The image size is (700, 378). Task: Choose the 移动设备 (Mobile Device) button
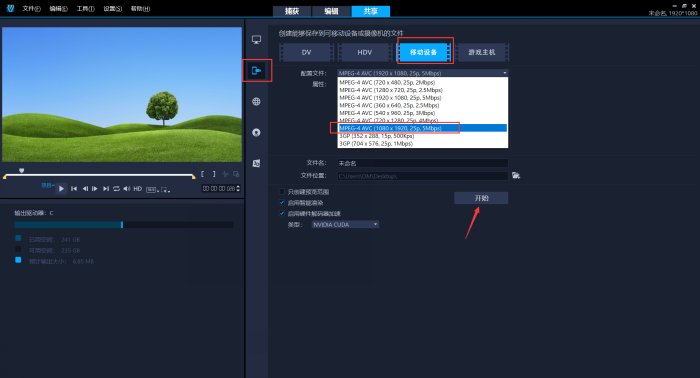[x=424, y=52]
